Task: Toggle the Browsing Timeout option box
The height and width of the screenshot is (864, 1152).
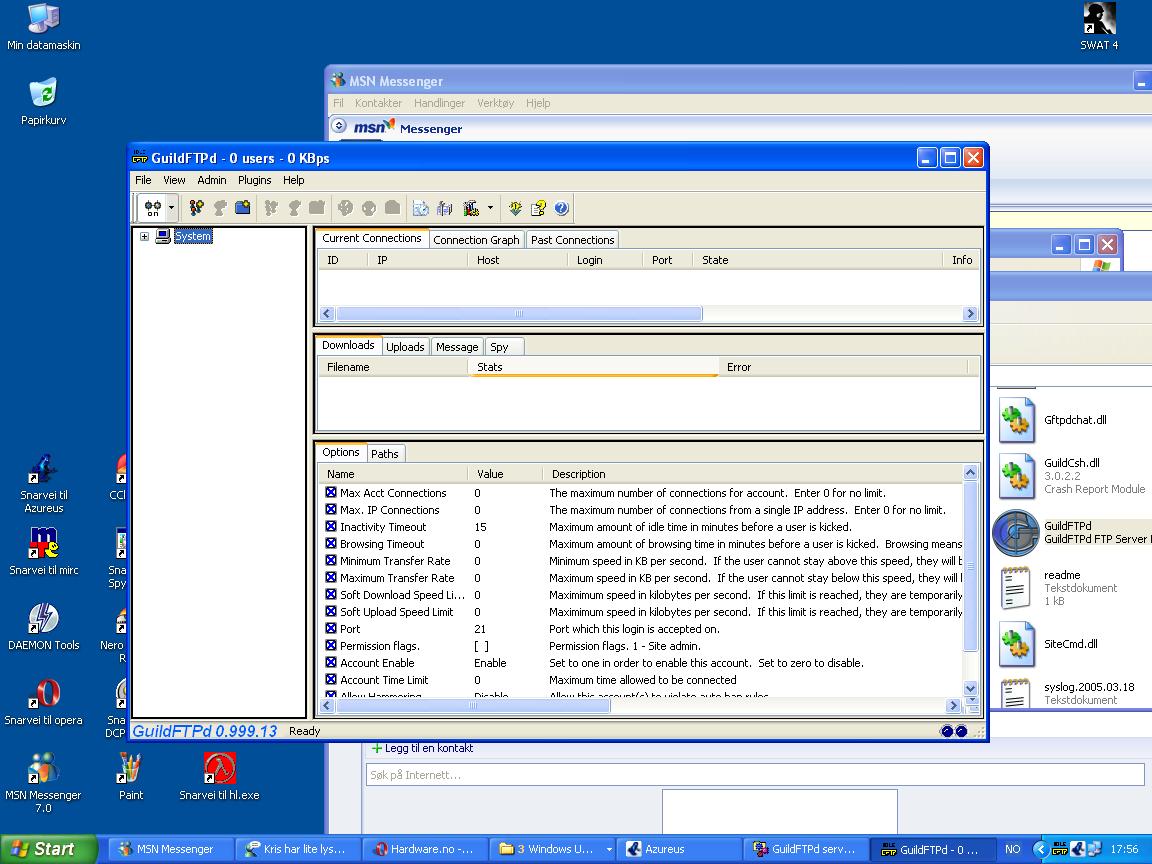Action: [331, 544]
